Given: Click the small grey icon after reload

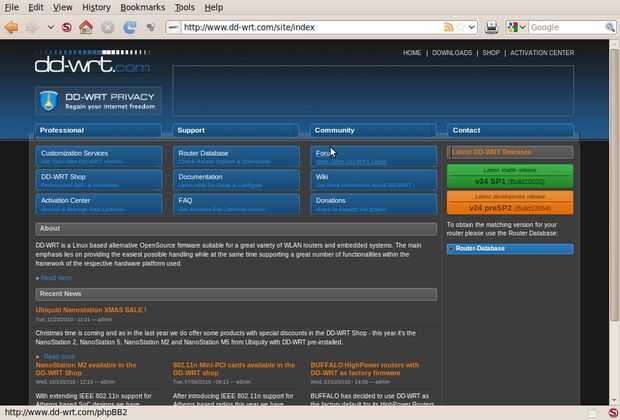Looking at the screenshot, I should point(151,27).
